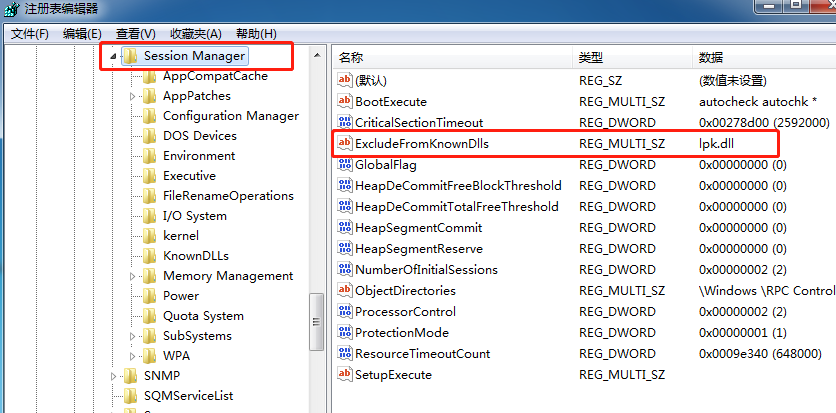This screenshot has width=836, height=413.
Task: Select the CriticalSectionTimeout value row
Action: [419, 123]
